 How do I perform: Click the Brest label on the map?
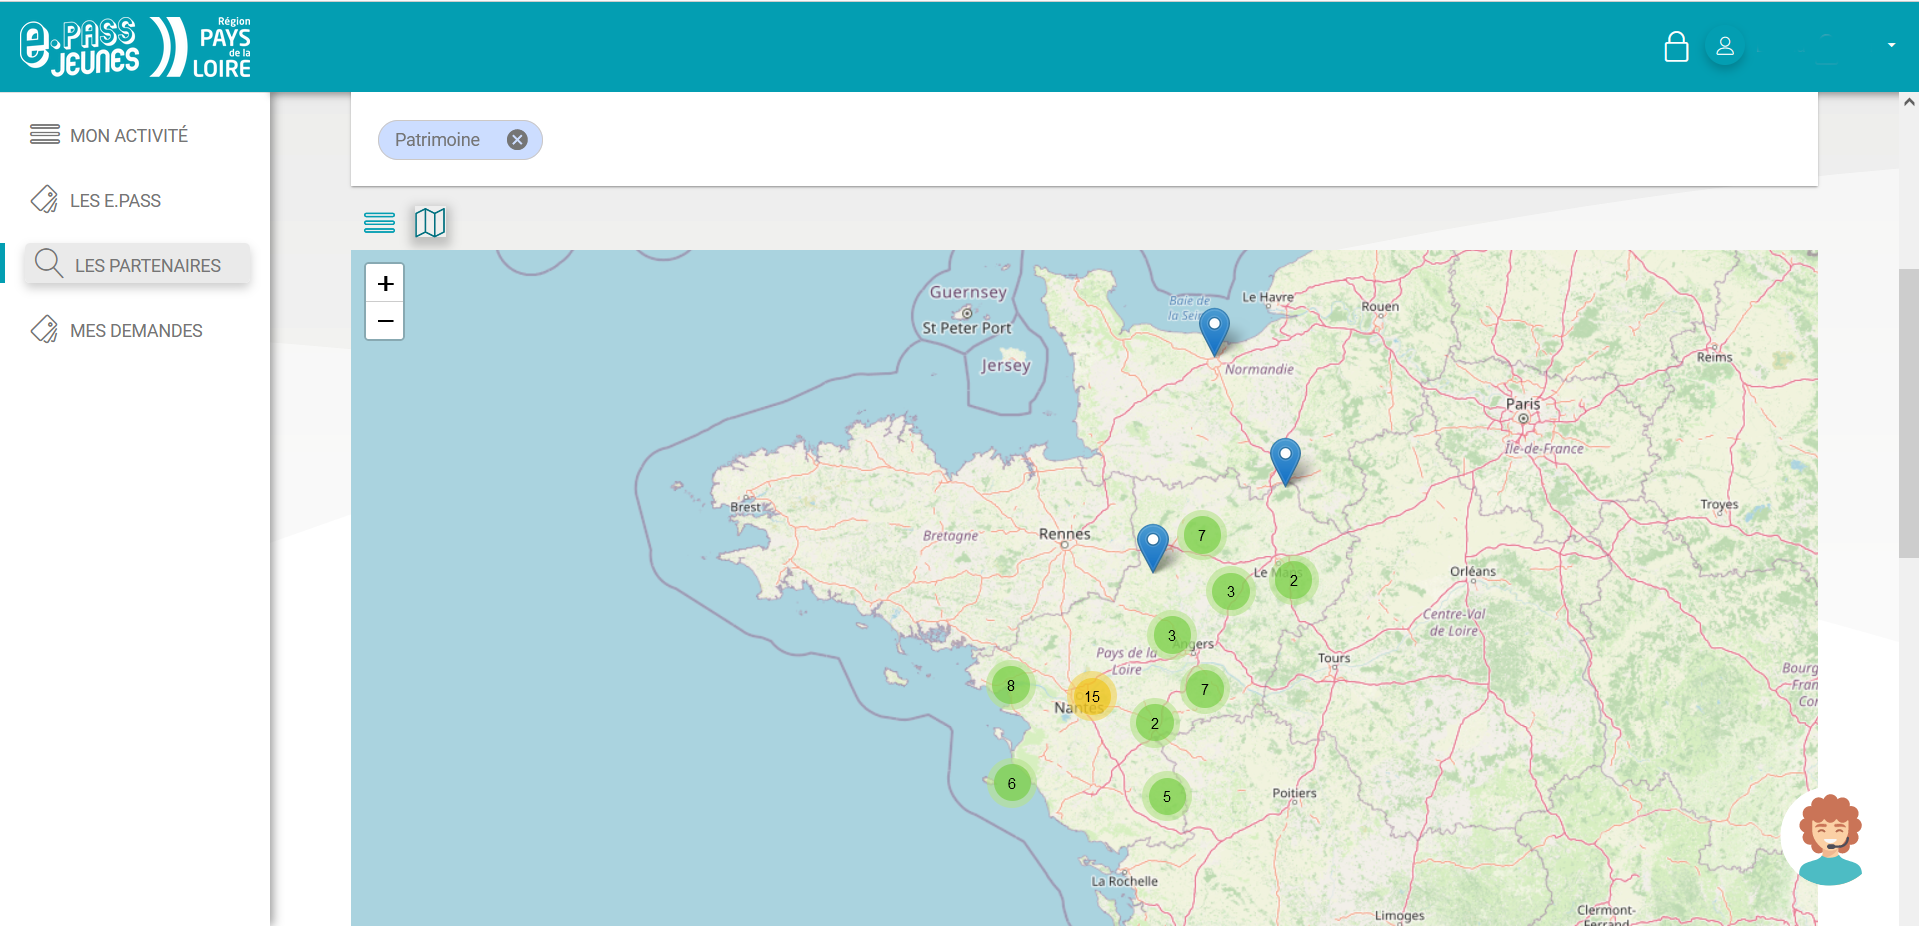(745, 507)
